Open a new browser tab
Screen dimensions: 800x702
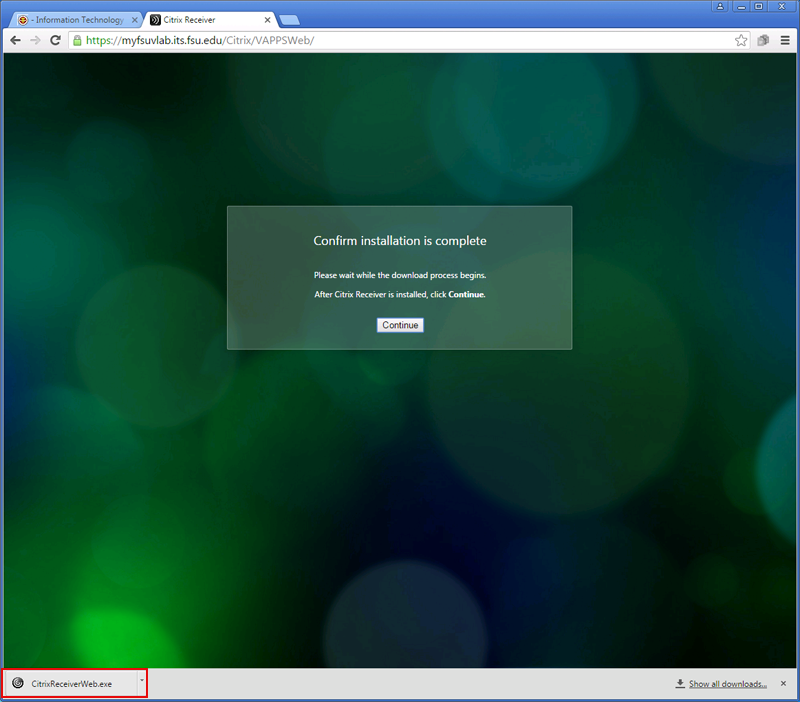289,20
